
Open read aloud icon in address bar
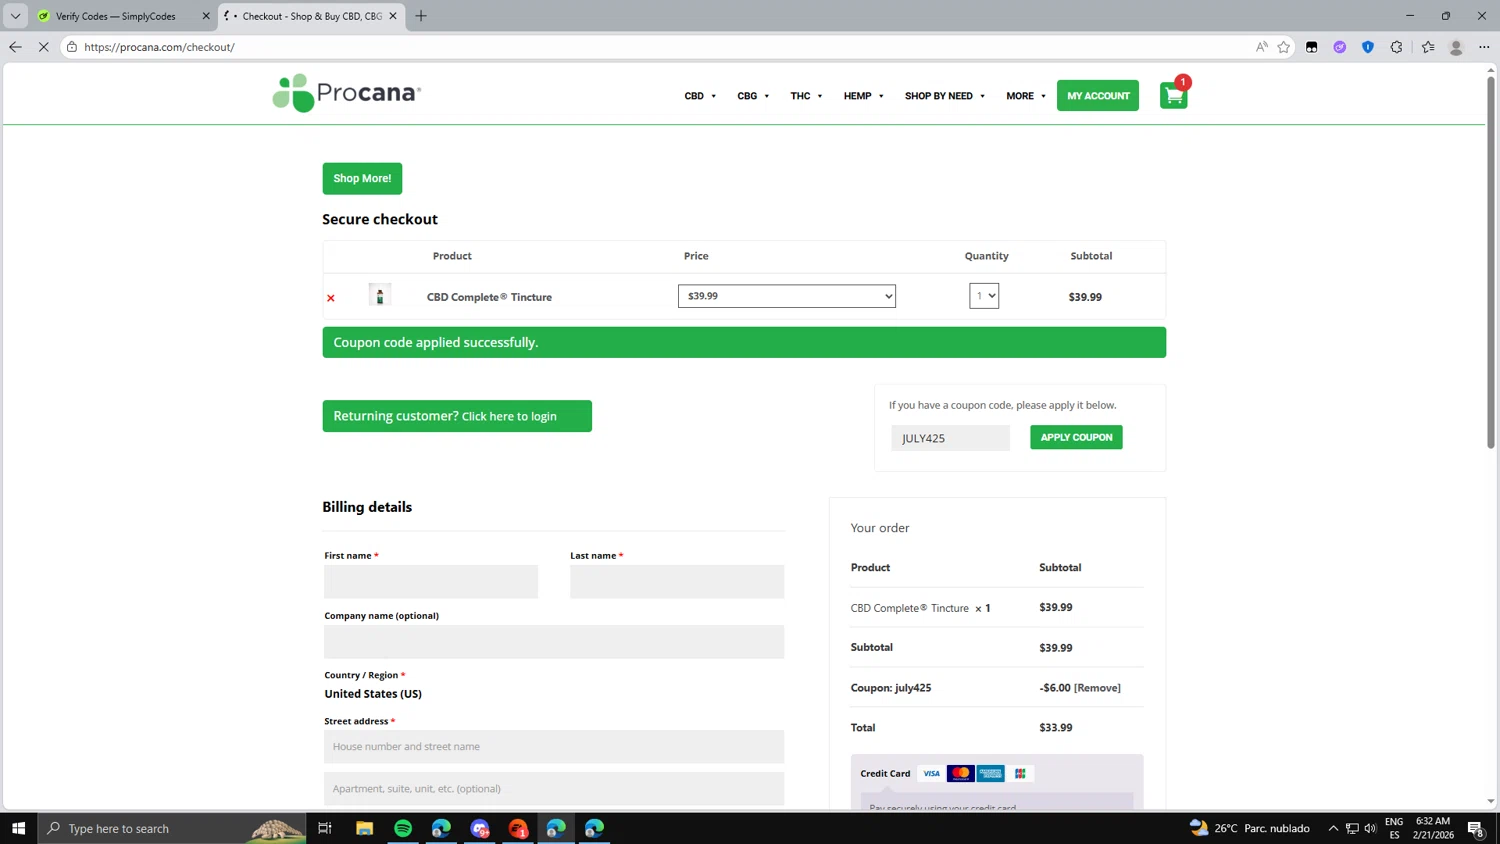click(x=1261, y=47)
